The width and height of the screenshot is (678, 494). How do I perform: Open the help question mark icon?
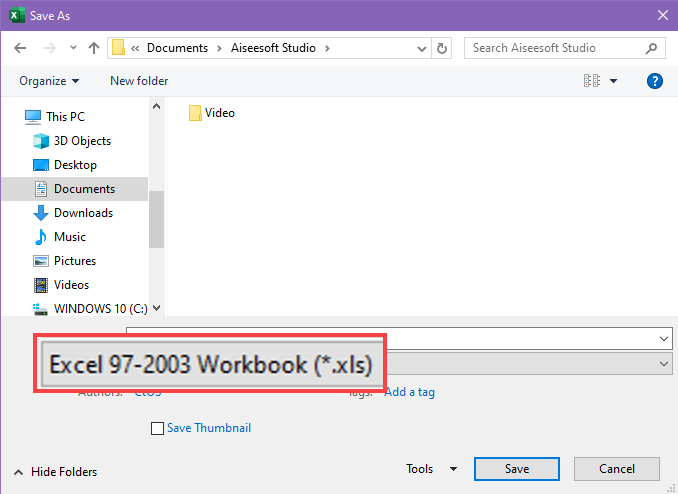click(655, 81)
